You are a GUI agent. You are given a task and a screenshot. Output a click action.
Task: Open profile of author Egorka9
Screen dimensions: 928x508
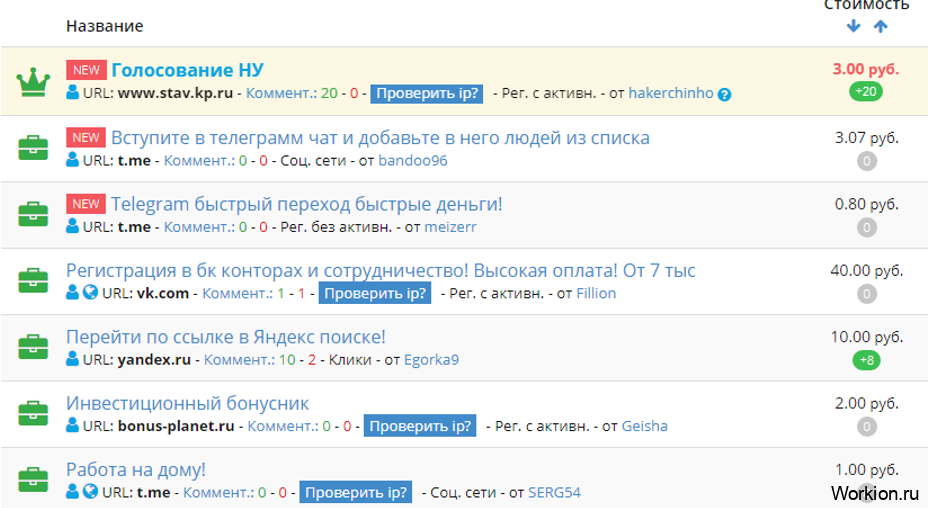pyautogui.click(x=431, y=359)
